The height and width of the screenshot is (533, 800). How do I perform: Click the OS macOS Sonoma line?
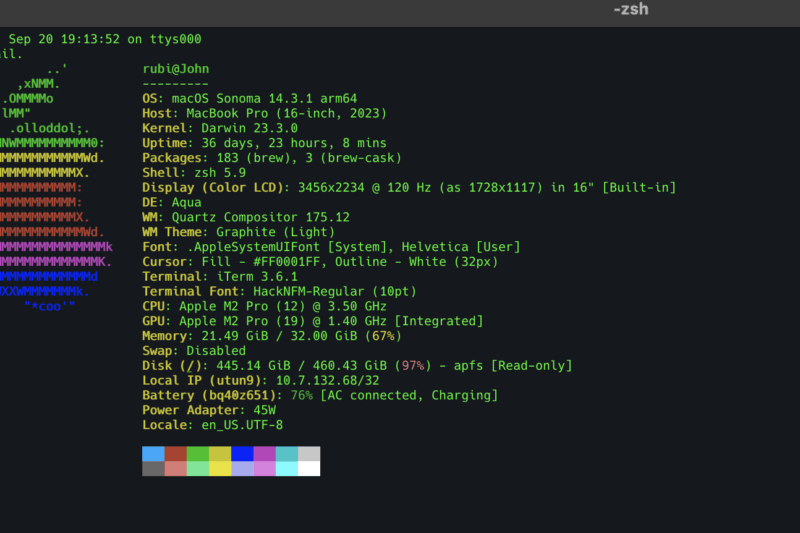click(264, 99)
